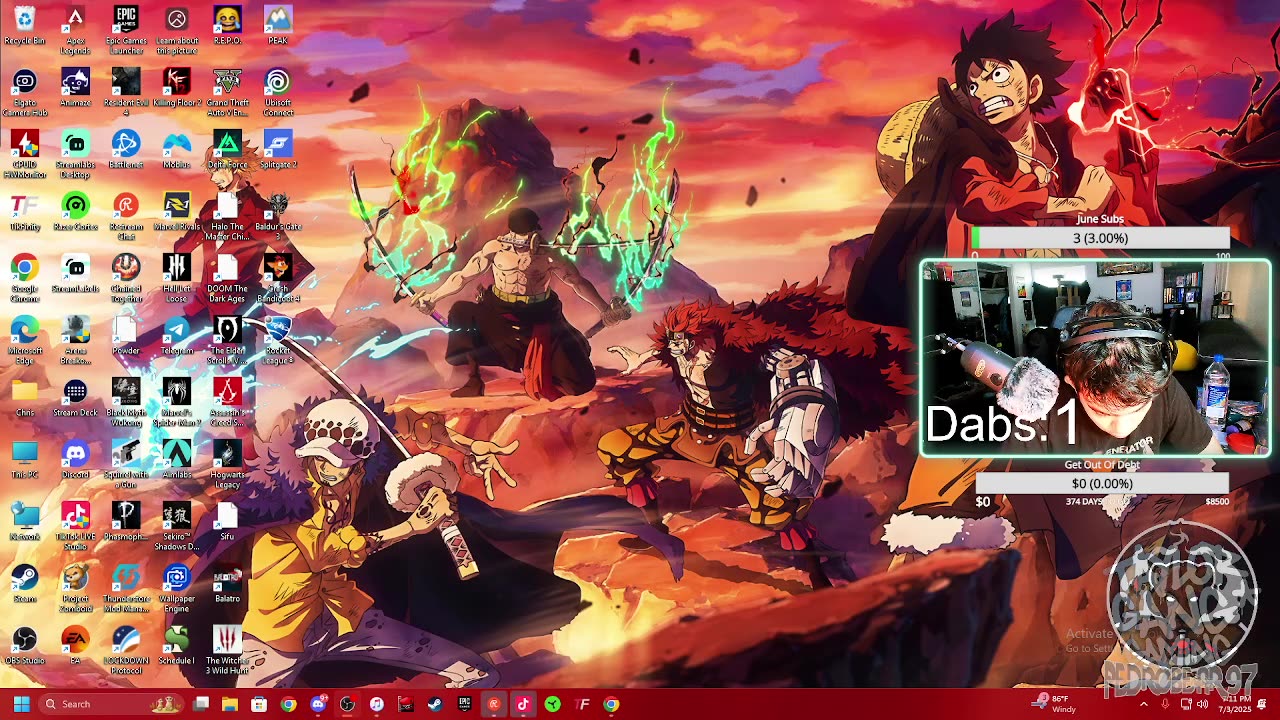Launch the R.E.P.O. game shortcut
The image size is (1280, 720).
tap(227, 25)
